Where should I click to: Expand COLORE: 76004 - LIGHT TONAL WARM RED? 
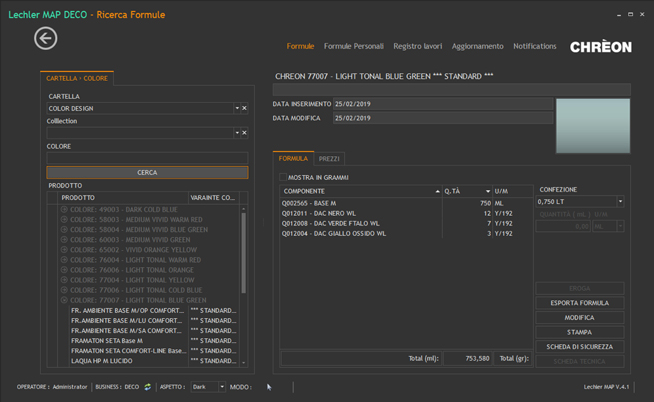click(x=64, y=260)
